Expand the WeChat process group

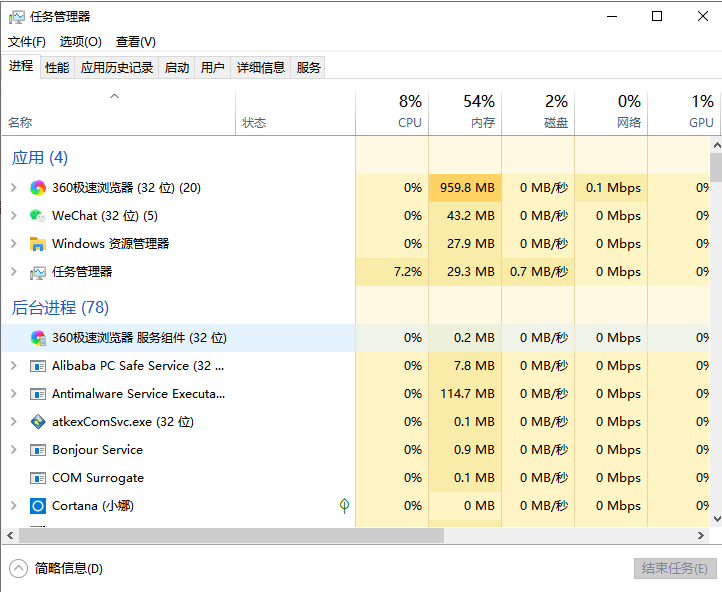[13, 216]
